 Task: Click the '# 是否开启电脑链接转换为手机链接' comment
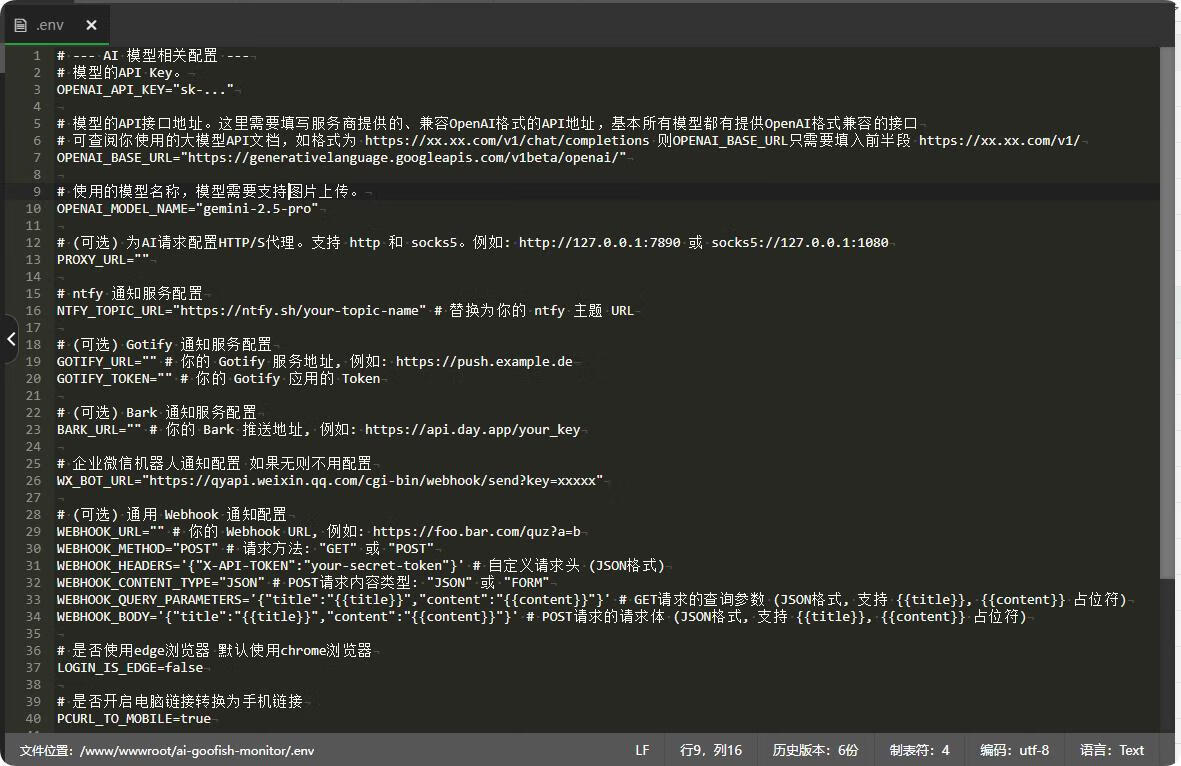coord(180,701)
